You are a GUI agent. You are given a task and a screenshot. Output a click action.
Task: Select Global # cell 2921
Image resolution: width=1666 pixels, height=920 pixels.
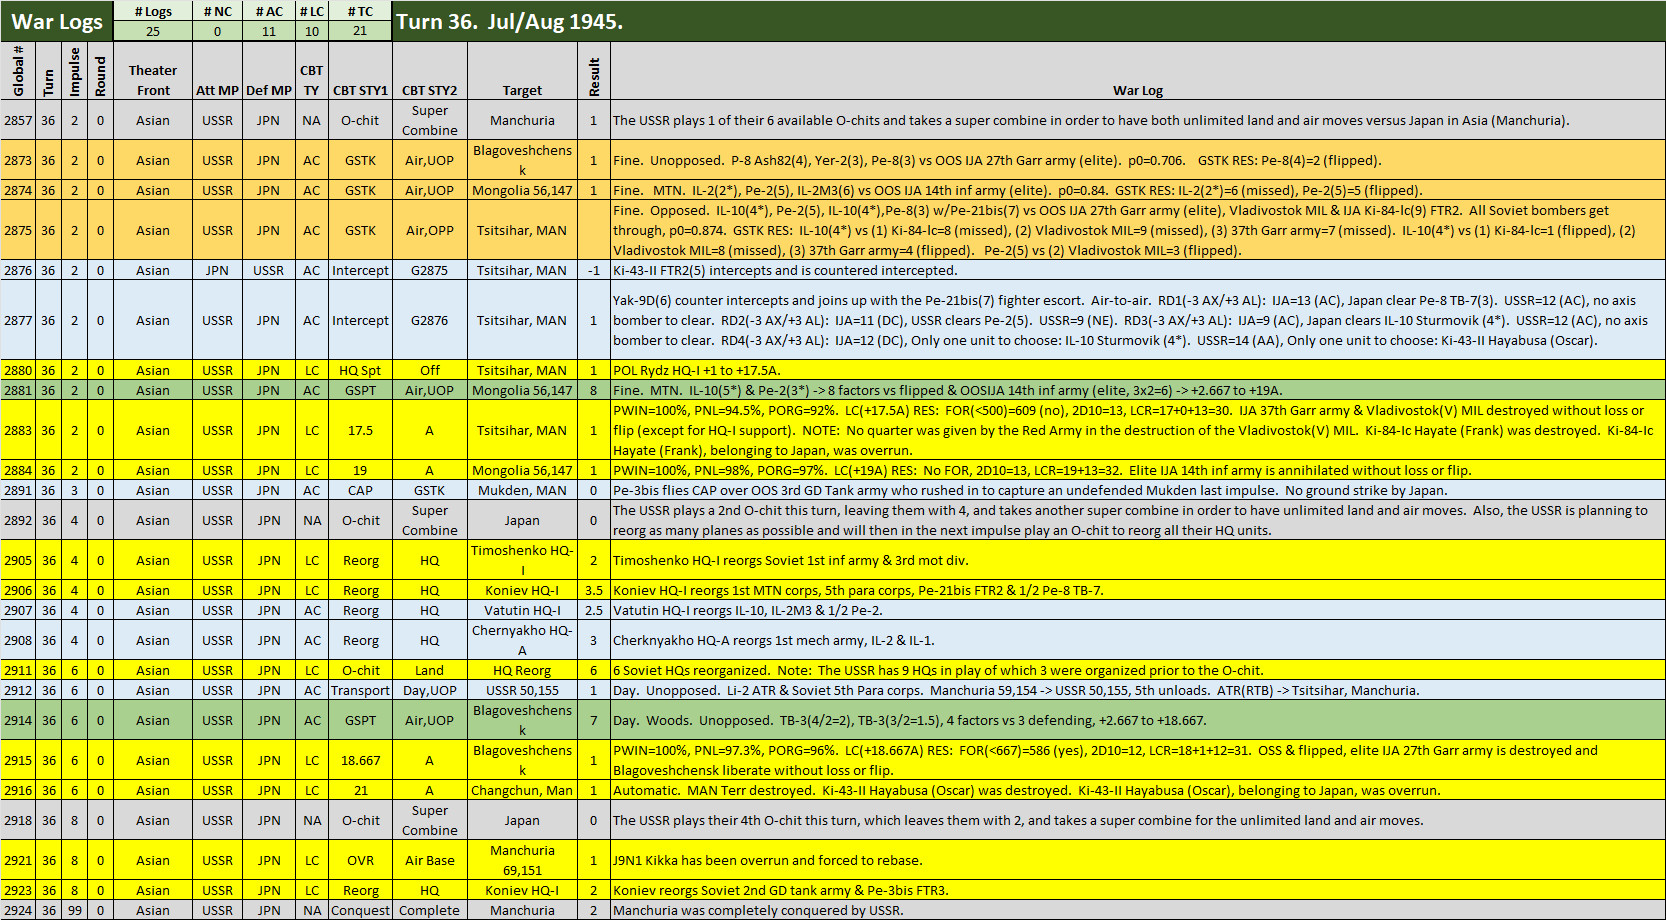18,860
